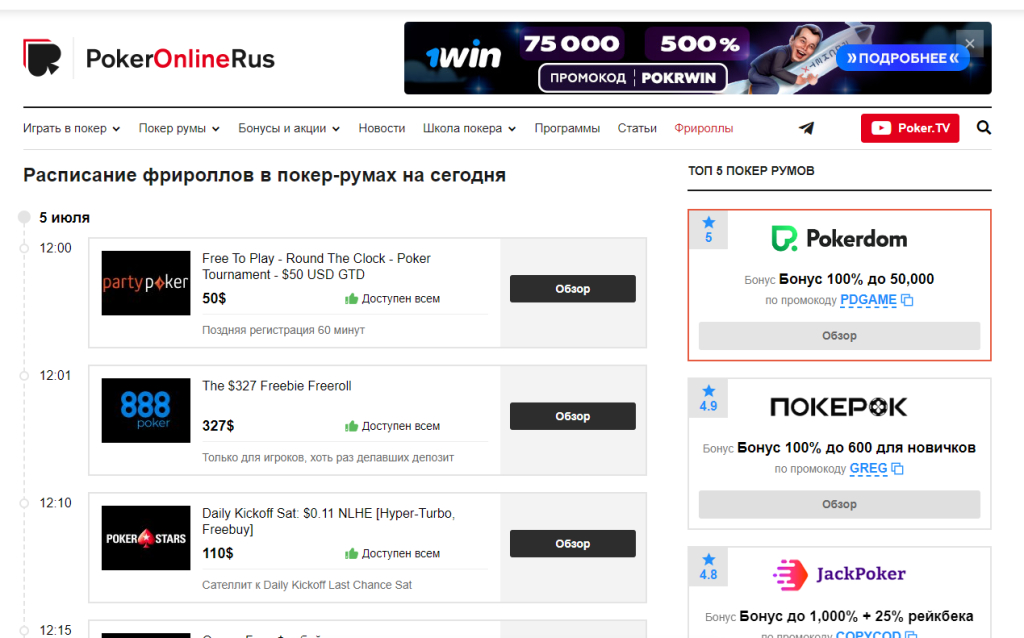Click the 327$ prize amount

point(217,426)
